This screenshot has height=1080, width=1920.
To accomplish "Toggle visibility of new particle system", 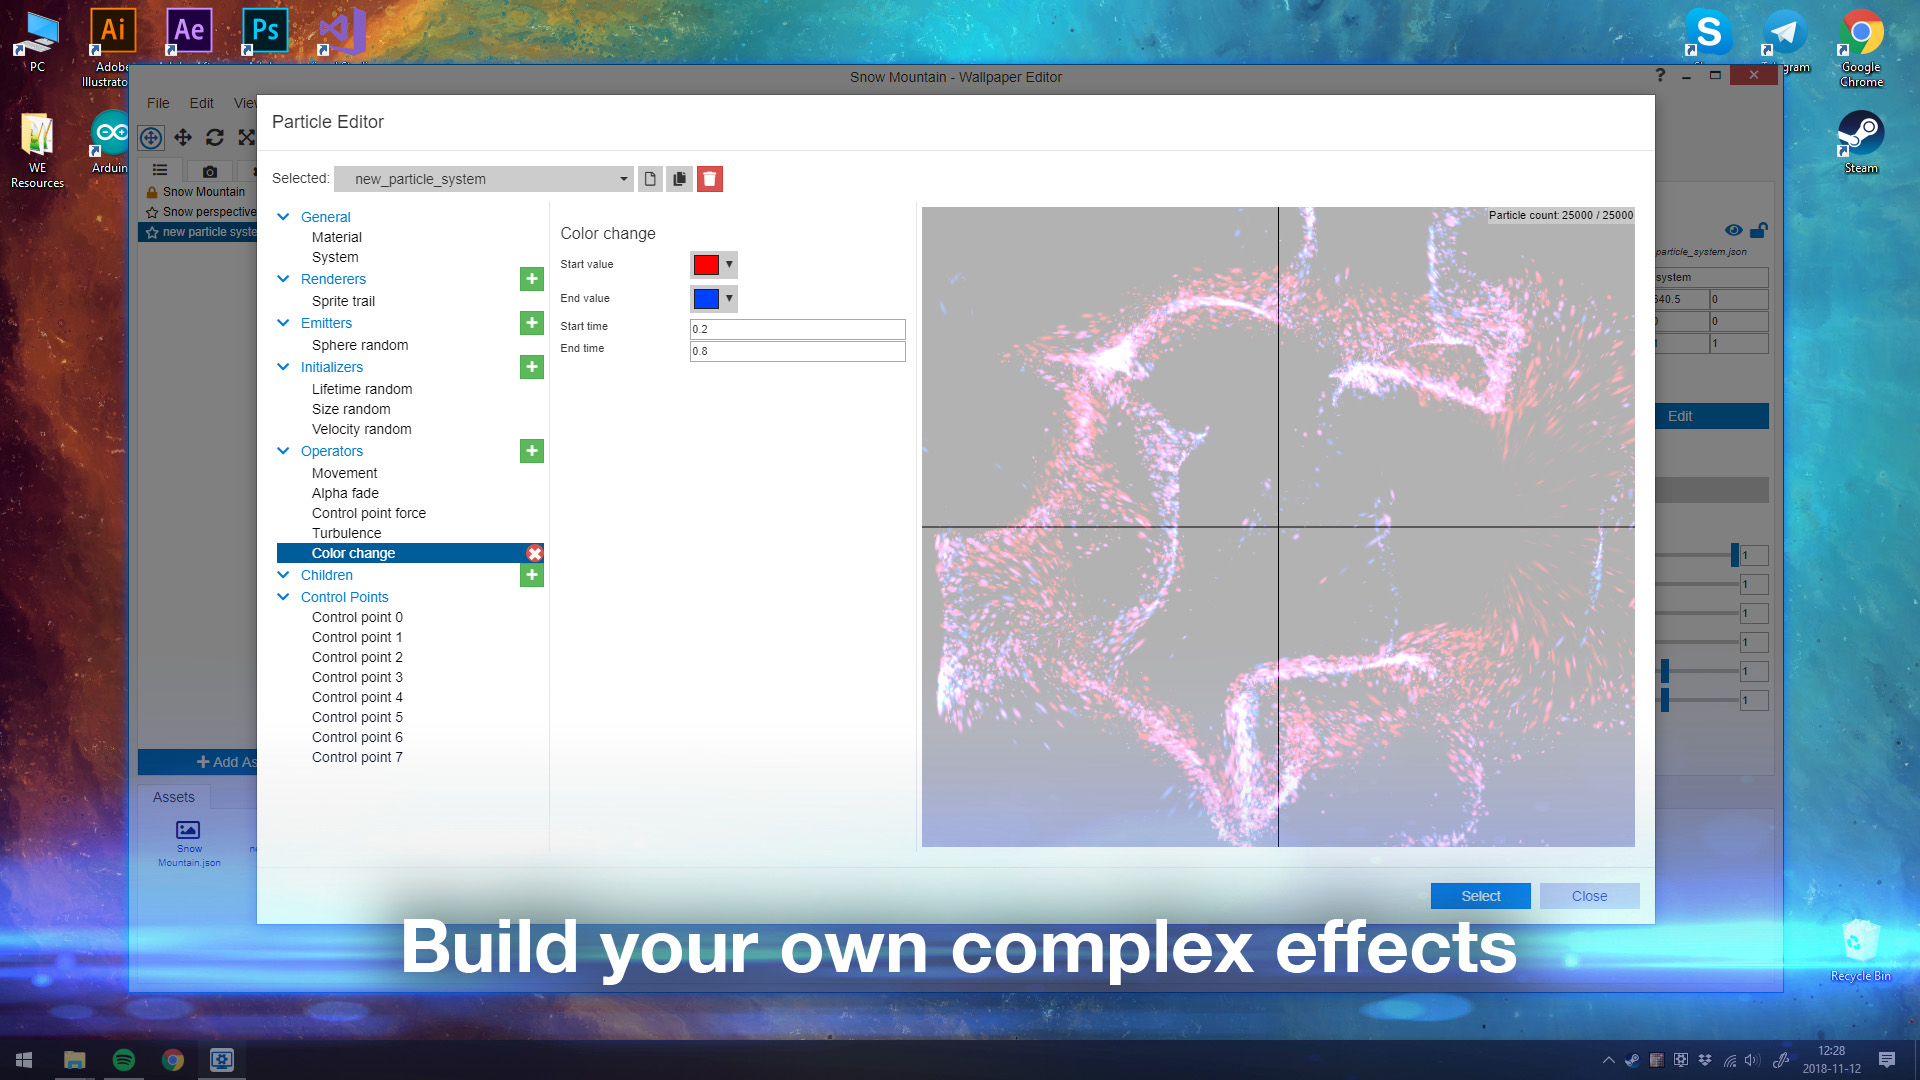I will [x=1733, y=229].
